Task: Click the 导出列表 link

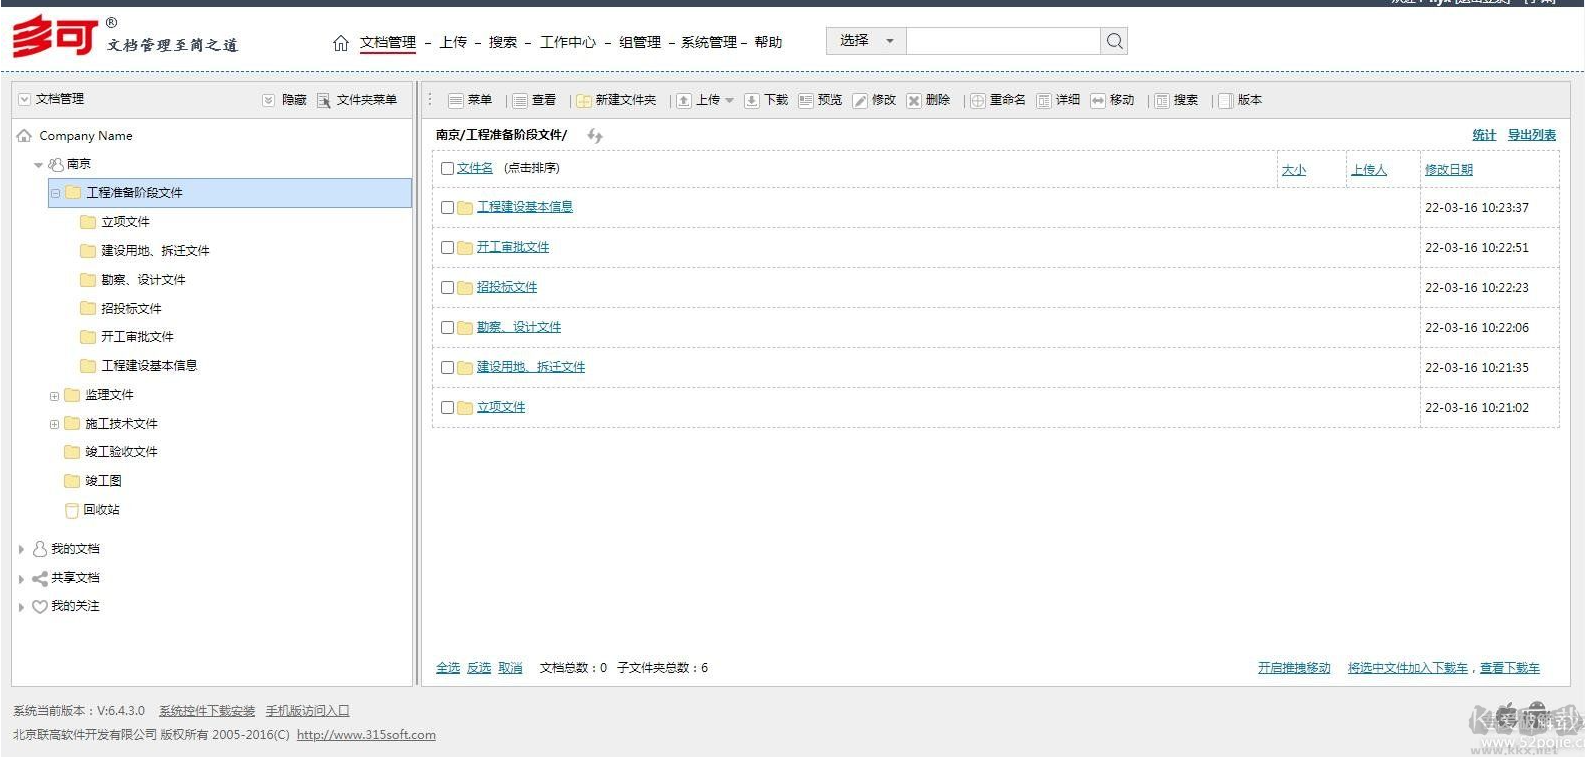Action: tap(1532, 135)
